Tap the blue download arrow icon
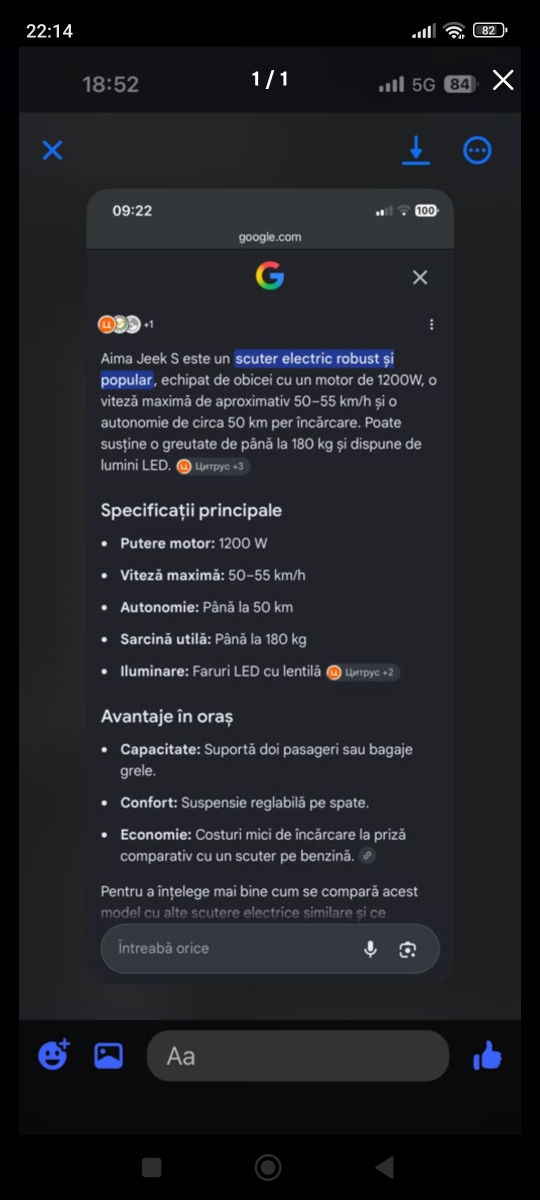The height and width of the screenshot is (1200, 540). pyautogui.click(x=415, y=150)
